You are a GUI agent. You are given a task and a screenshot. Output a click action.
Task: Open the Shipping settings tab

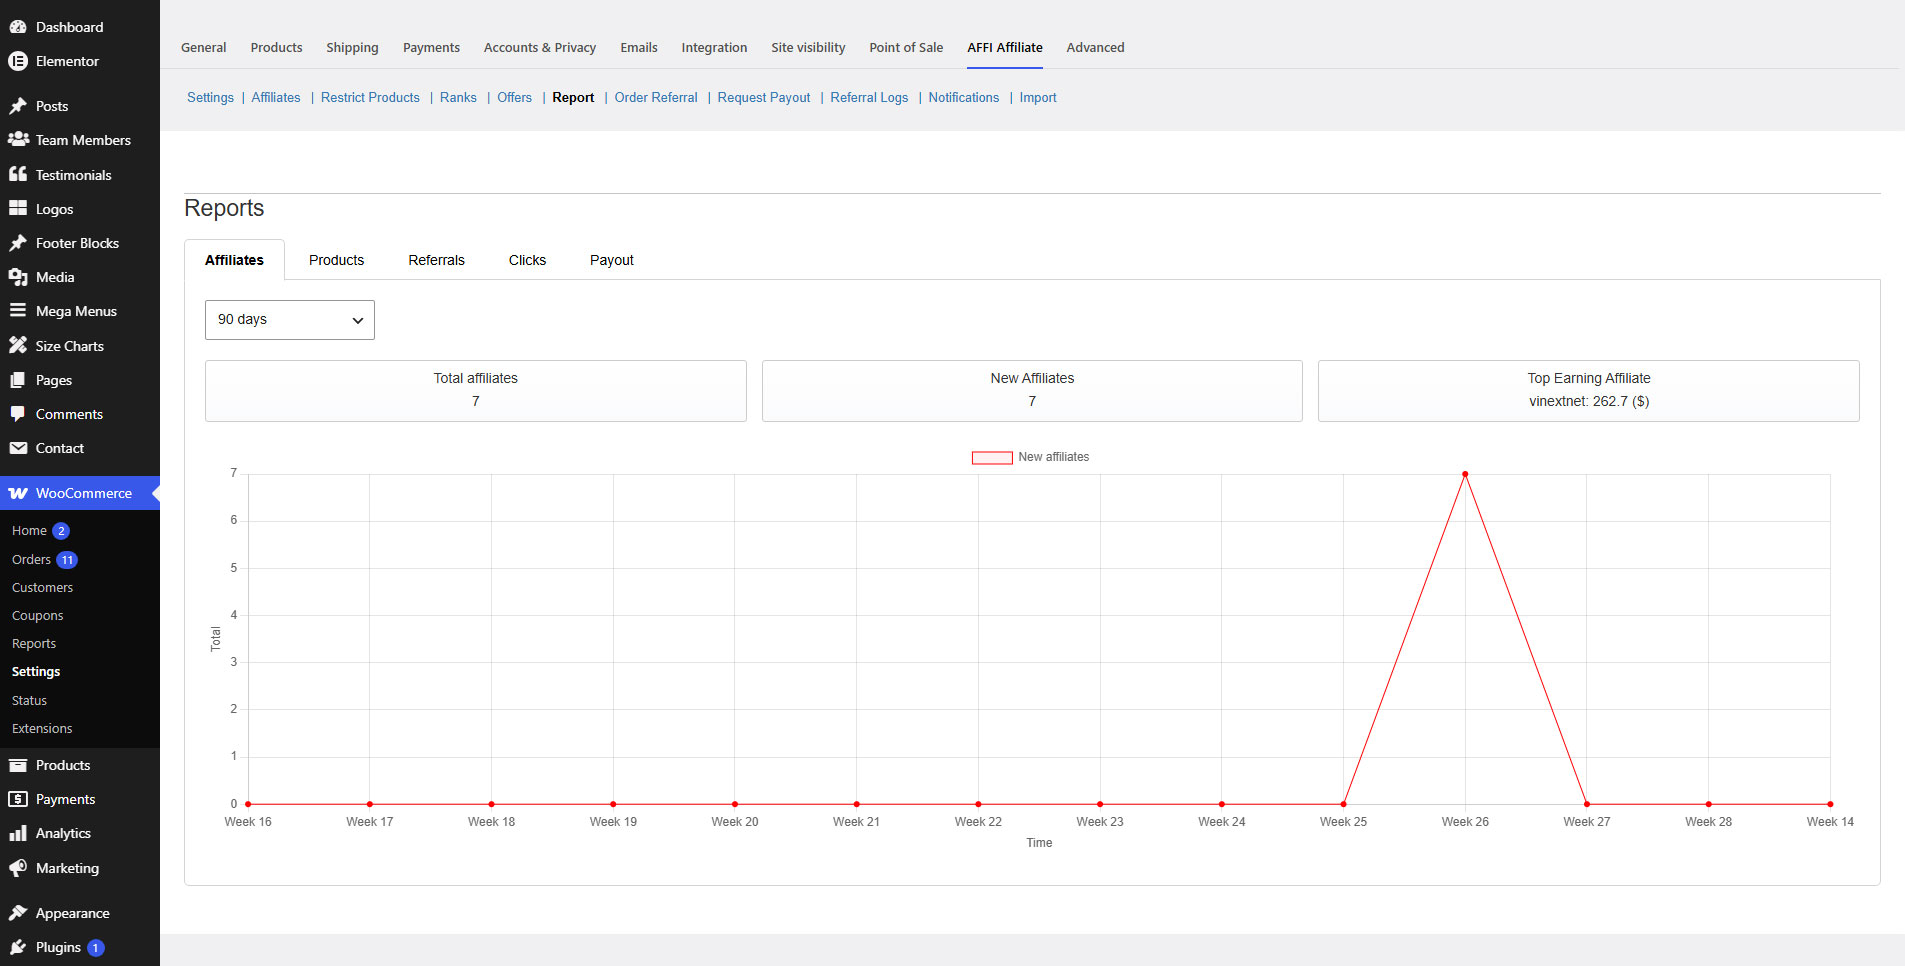tap(352, 47)
